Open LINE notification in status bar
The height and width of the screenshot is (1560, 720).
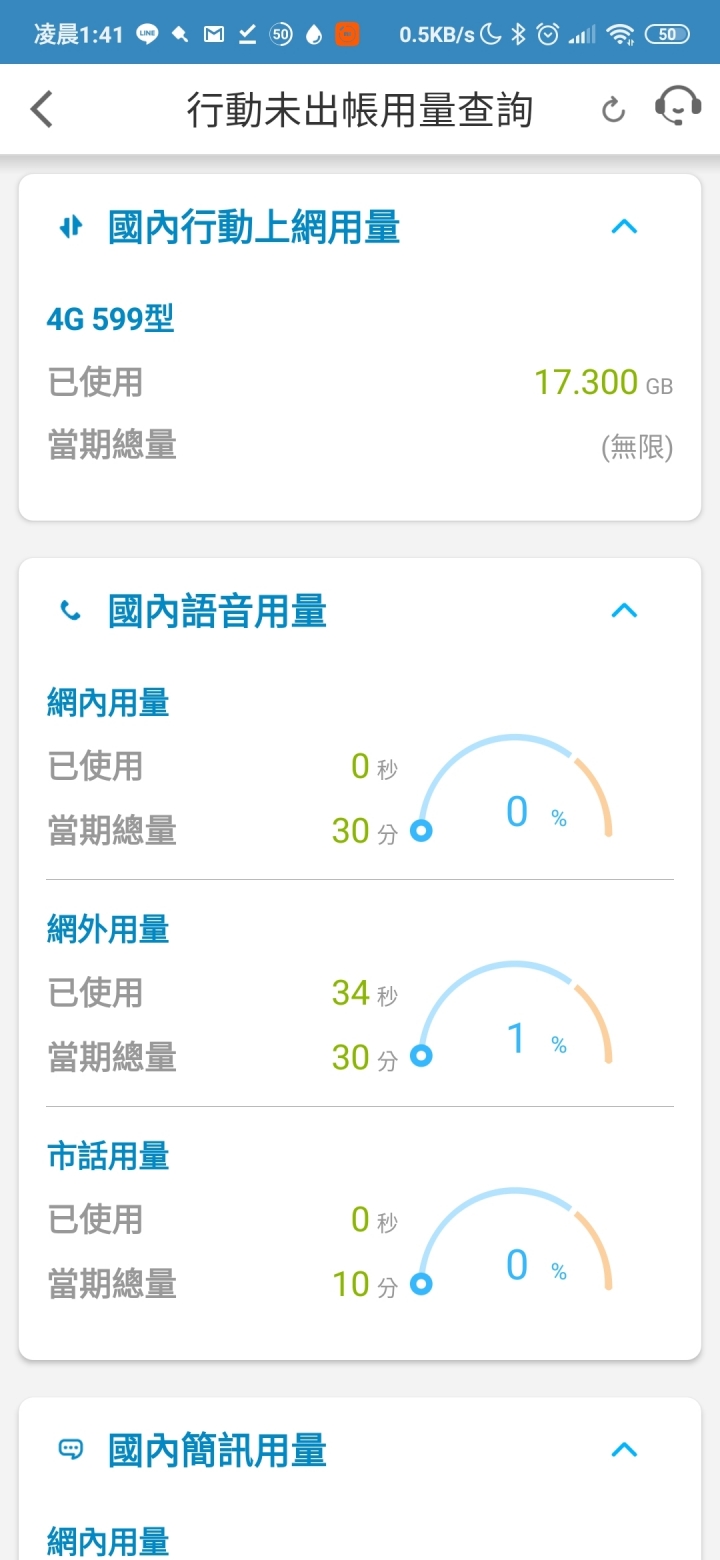tap(148, 34)
